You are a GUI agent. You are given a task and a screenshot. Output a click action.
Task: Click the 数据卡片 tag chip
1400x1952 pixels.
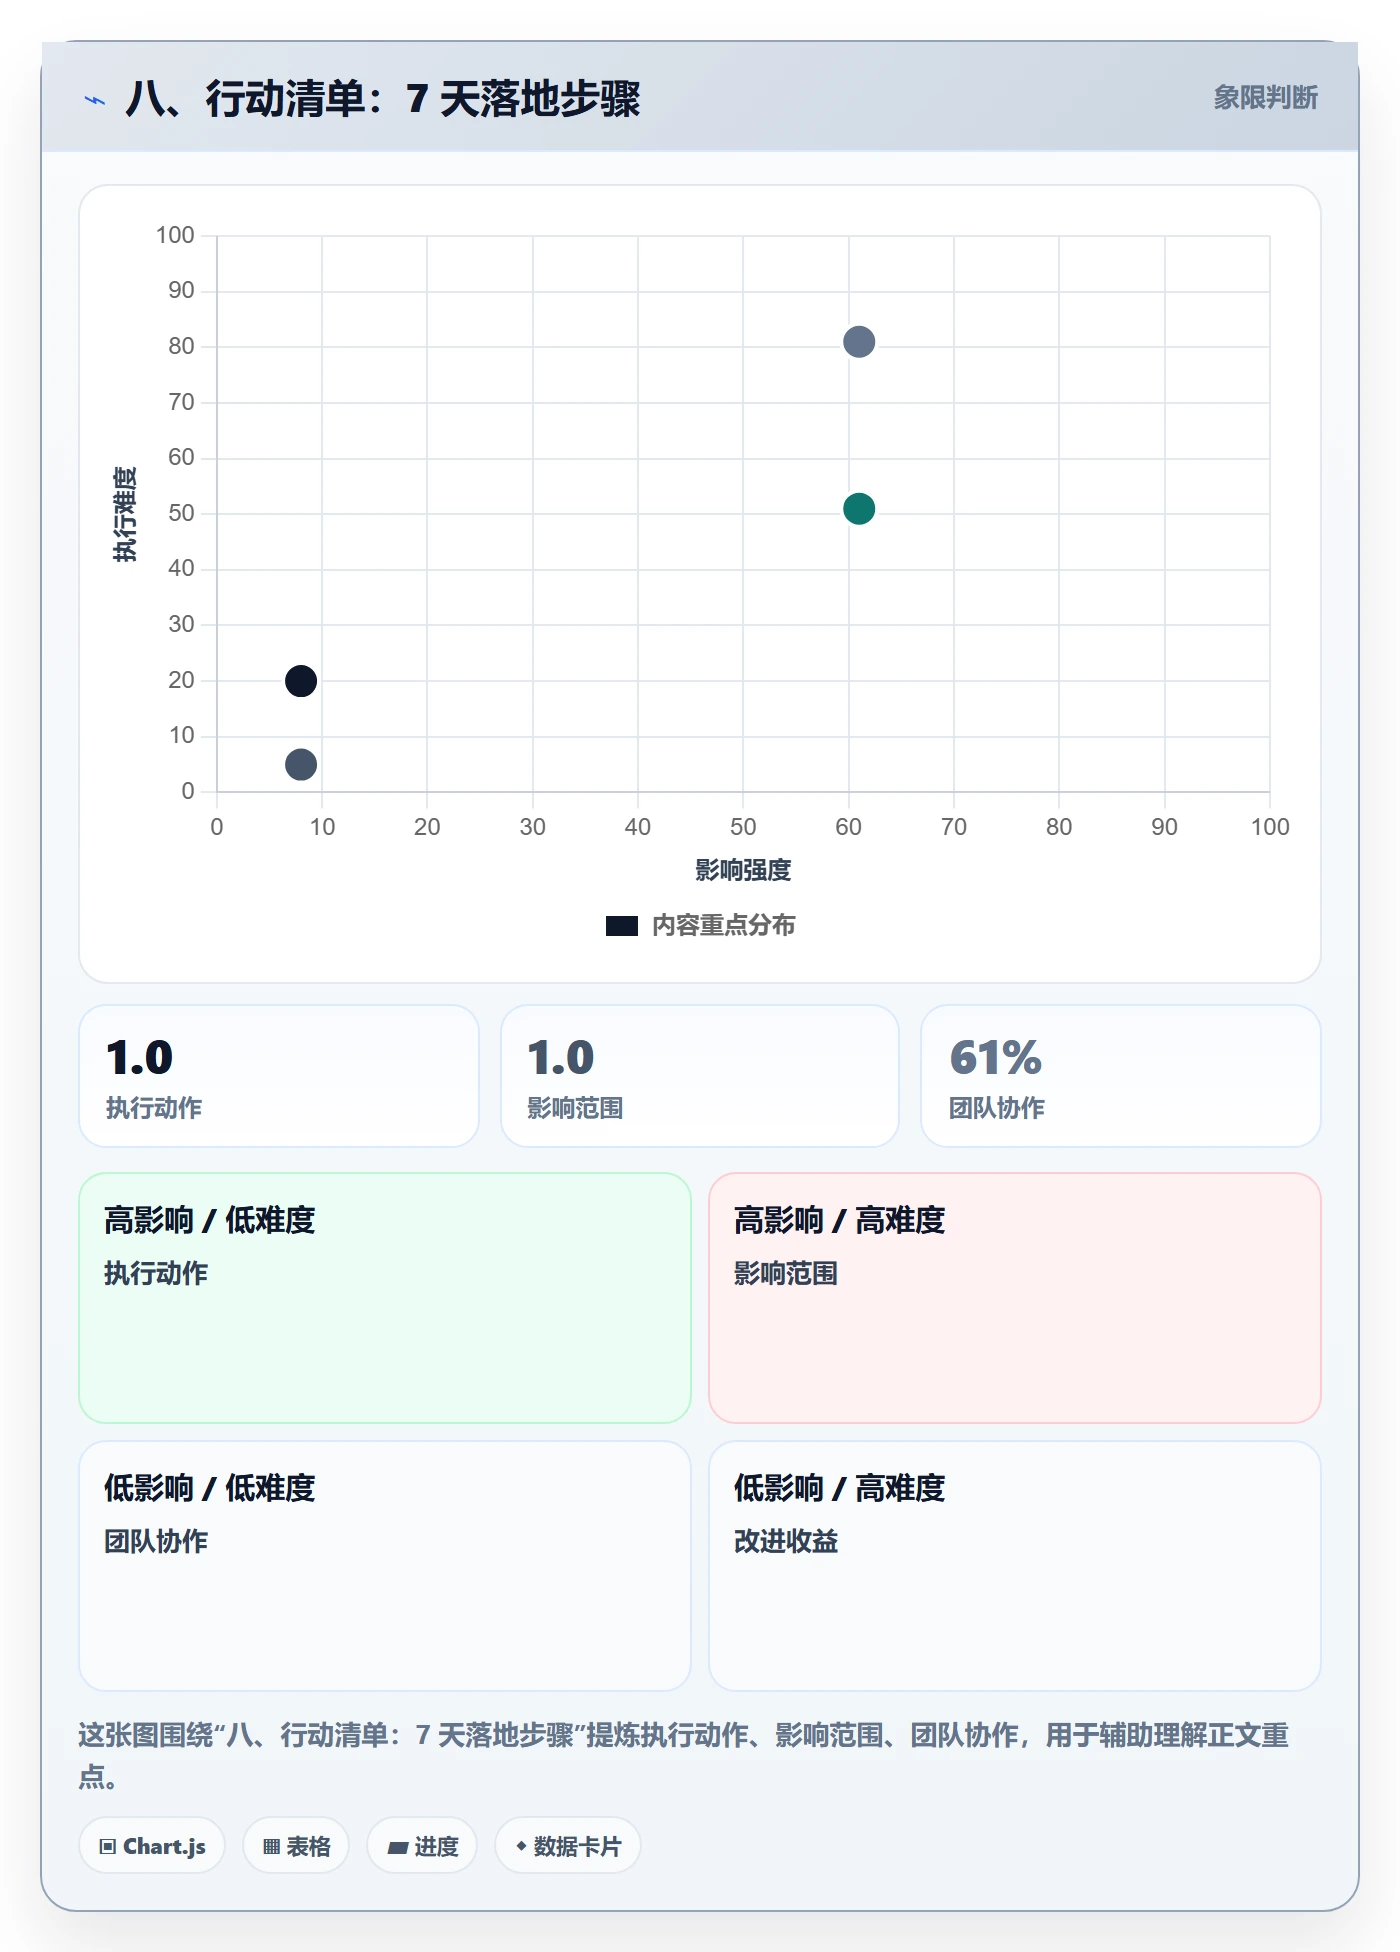click(x=568, y=1846)
